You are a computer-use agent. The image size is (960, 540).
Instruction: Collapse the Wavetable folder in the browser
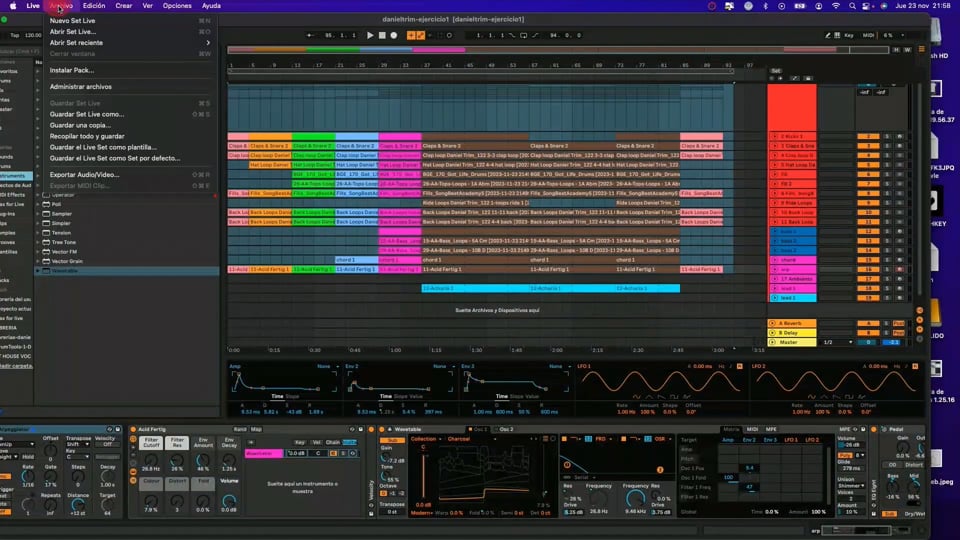(x=38, y=271)
